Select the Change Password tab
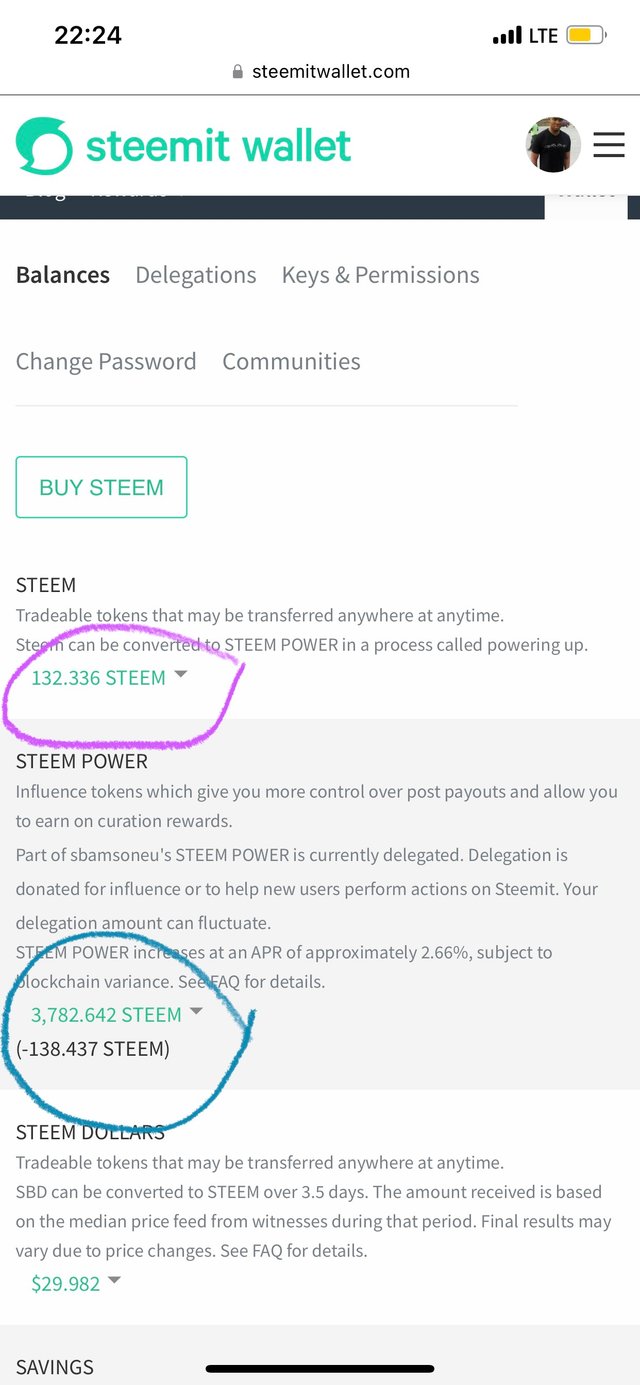 click(106, 361)
